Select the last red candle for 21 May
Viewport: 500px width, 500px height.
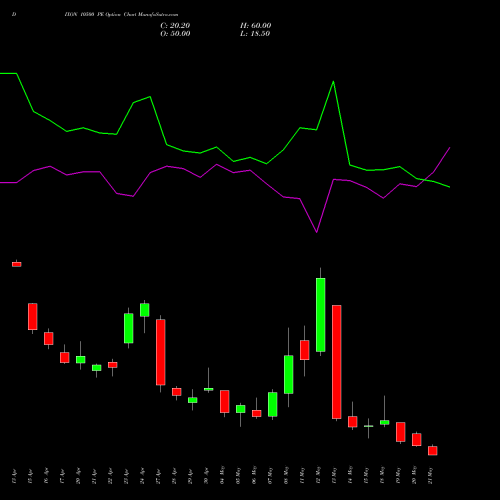433,451
